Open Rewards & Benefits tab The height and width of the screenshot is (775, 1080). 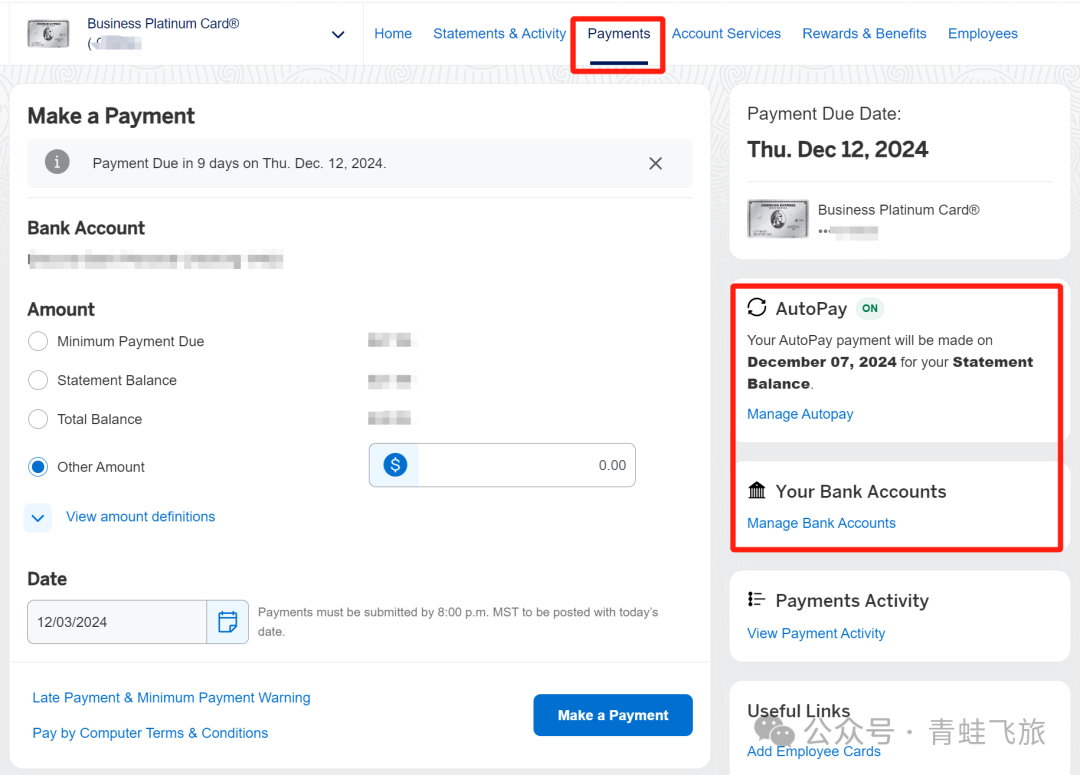tap(864, 34)
